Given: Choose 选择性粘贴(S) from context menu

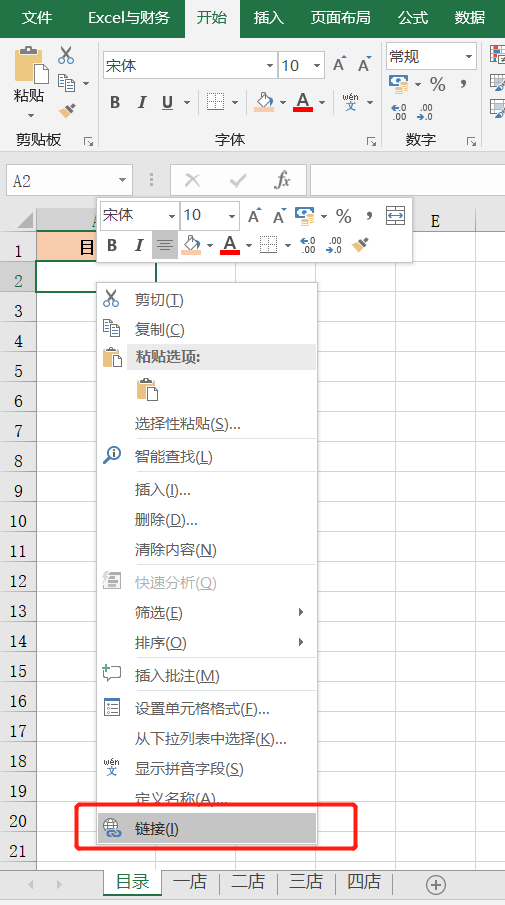Looking at the screenshot, I should tap(207, 424).
